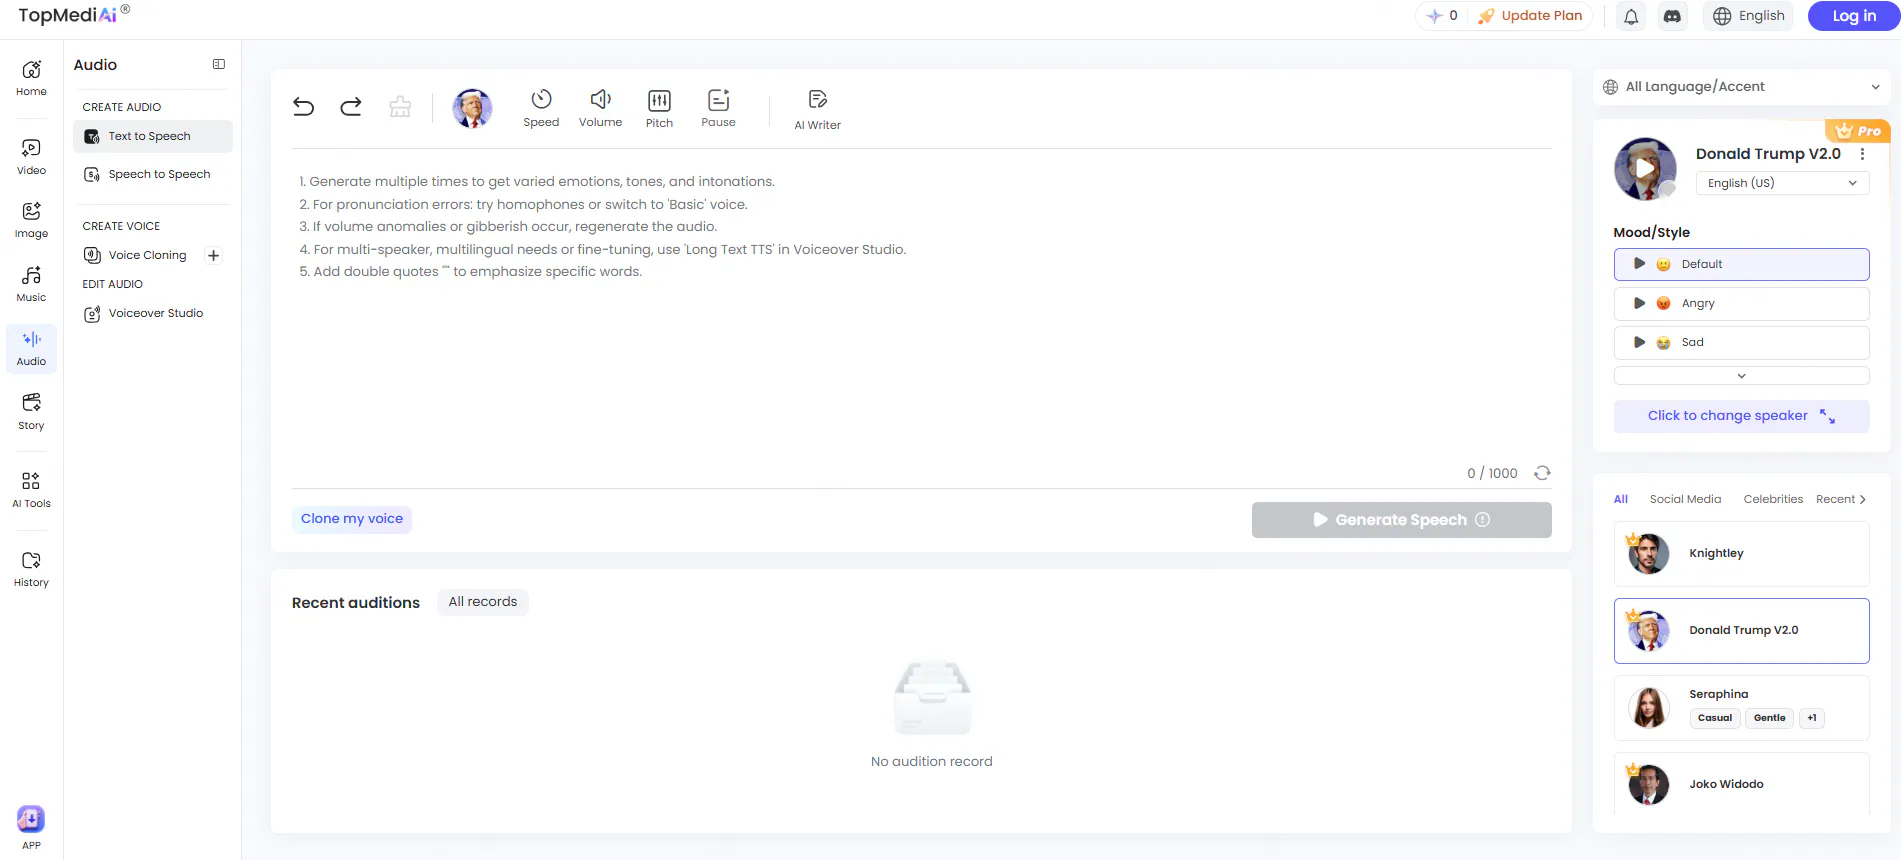This screenshot has height=860, width=1901.
Task: Select the Knightley voice
Action: click(1741, 554)
